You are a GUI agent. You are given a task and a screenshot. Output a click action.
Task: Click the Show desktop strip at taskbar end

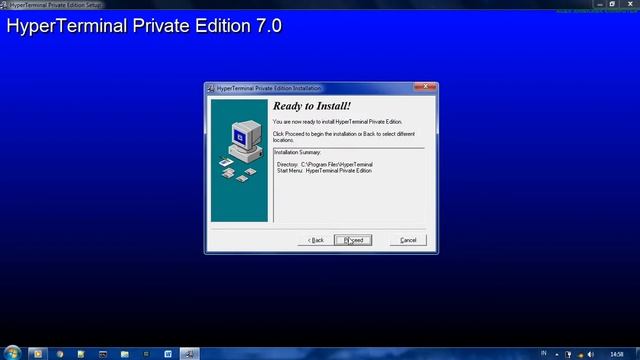(x=637, y=354)
